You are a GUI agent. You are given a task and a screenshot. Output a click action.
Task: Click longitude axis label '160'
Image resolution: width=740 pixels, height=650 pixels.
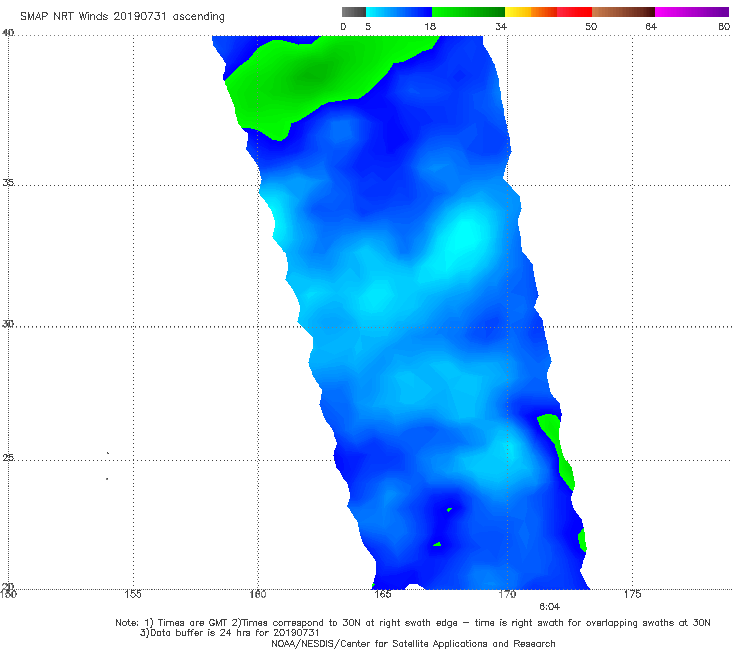[x=258, y=594]
